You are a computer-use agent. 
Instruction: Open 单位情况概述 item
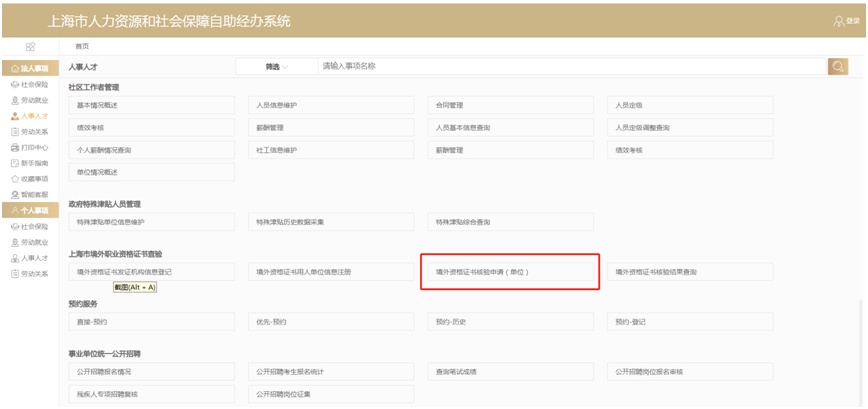(152, 172)
